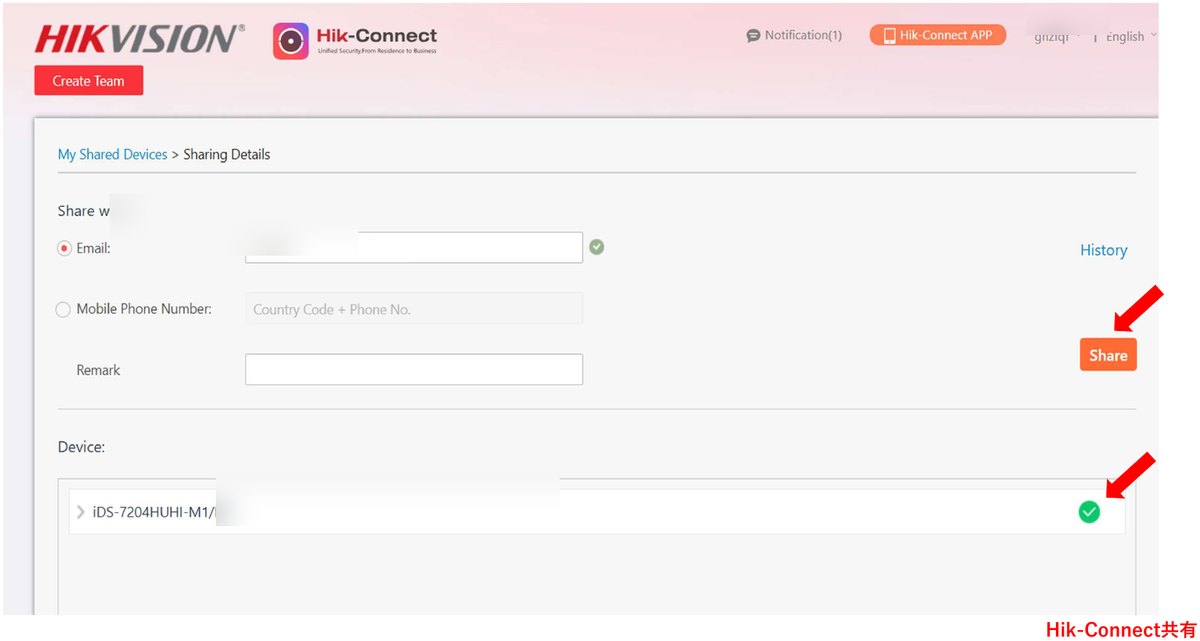Select the Email radio button
1200x641 pixels.
click(65, 248)
